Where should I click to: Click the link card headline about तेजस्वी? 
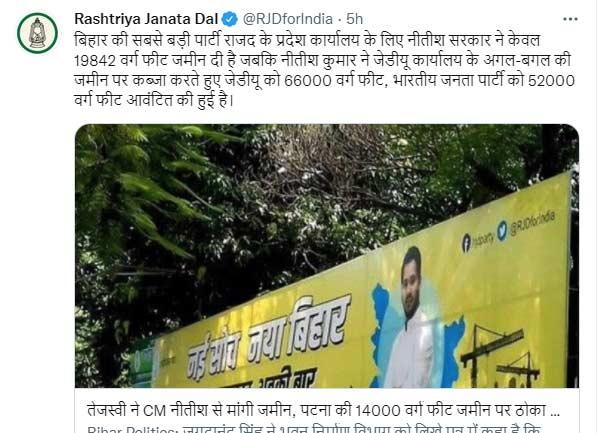(x=323, y=410)
